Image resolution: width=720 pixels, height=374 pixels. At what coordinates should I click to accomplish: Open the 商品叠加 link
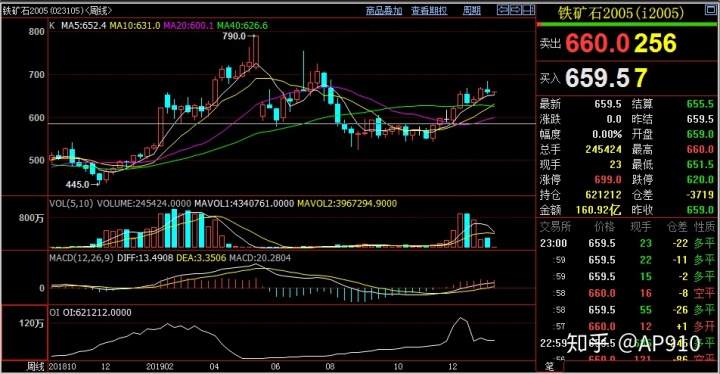384,11
